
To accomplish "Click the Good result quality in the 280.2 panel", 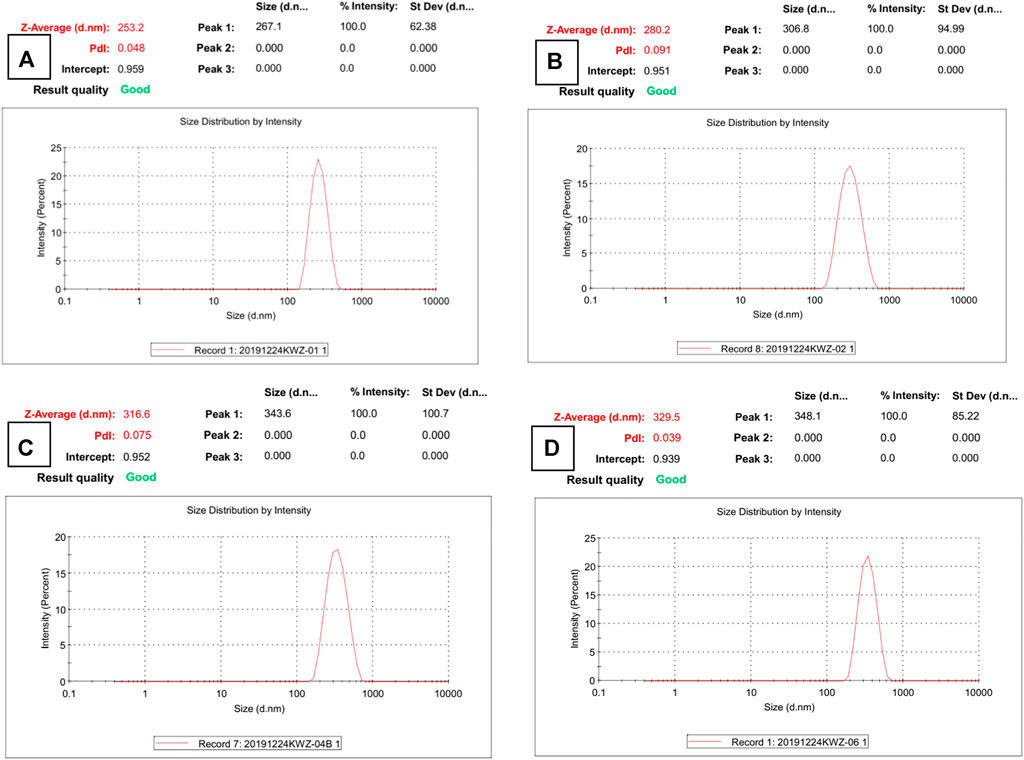I will [662, 91].
